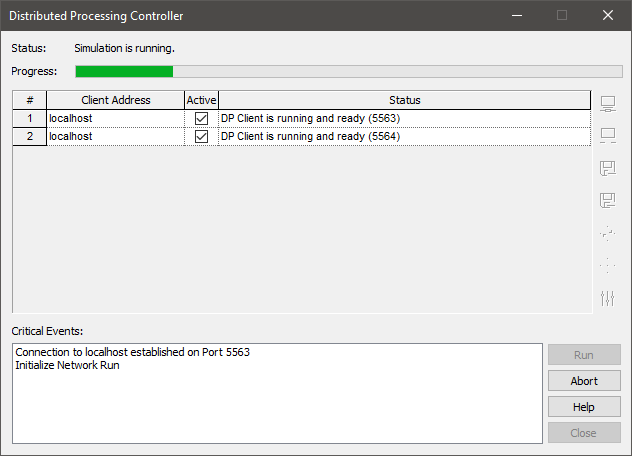
Task: Click the green progress bar
Action: click(x=349, y=71)
